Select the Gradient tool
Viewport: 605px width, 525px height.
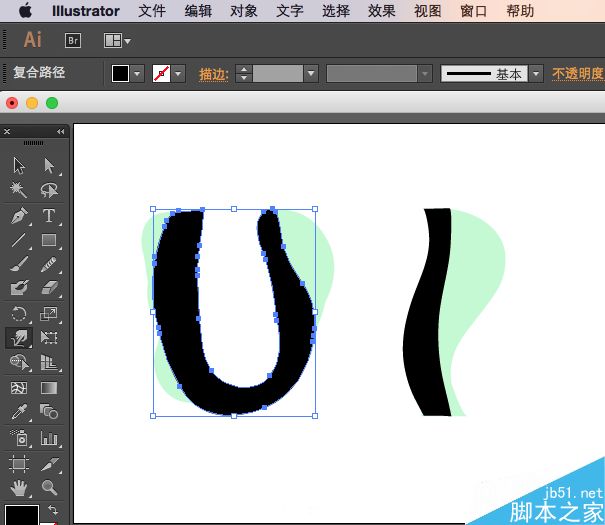[49, 388]
